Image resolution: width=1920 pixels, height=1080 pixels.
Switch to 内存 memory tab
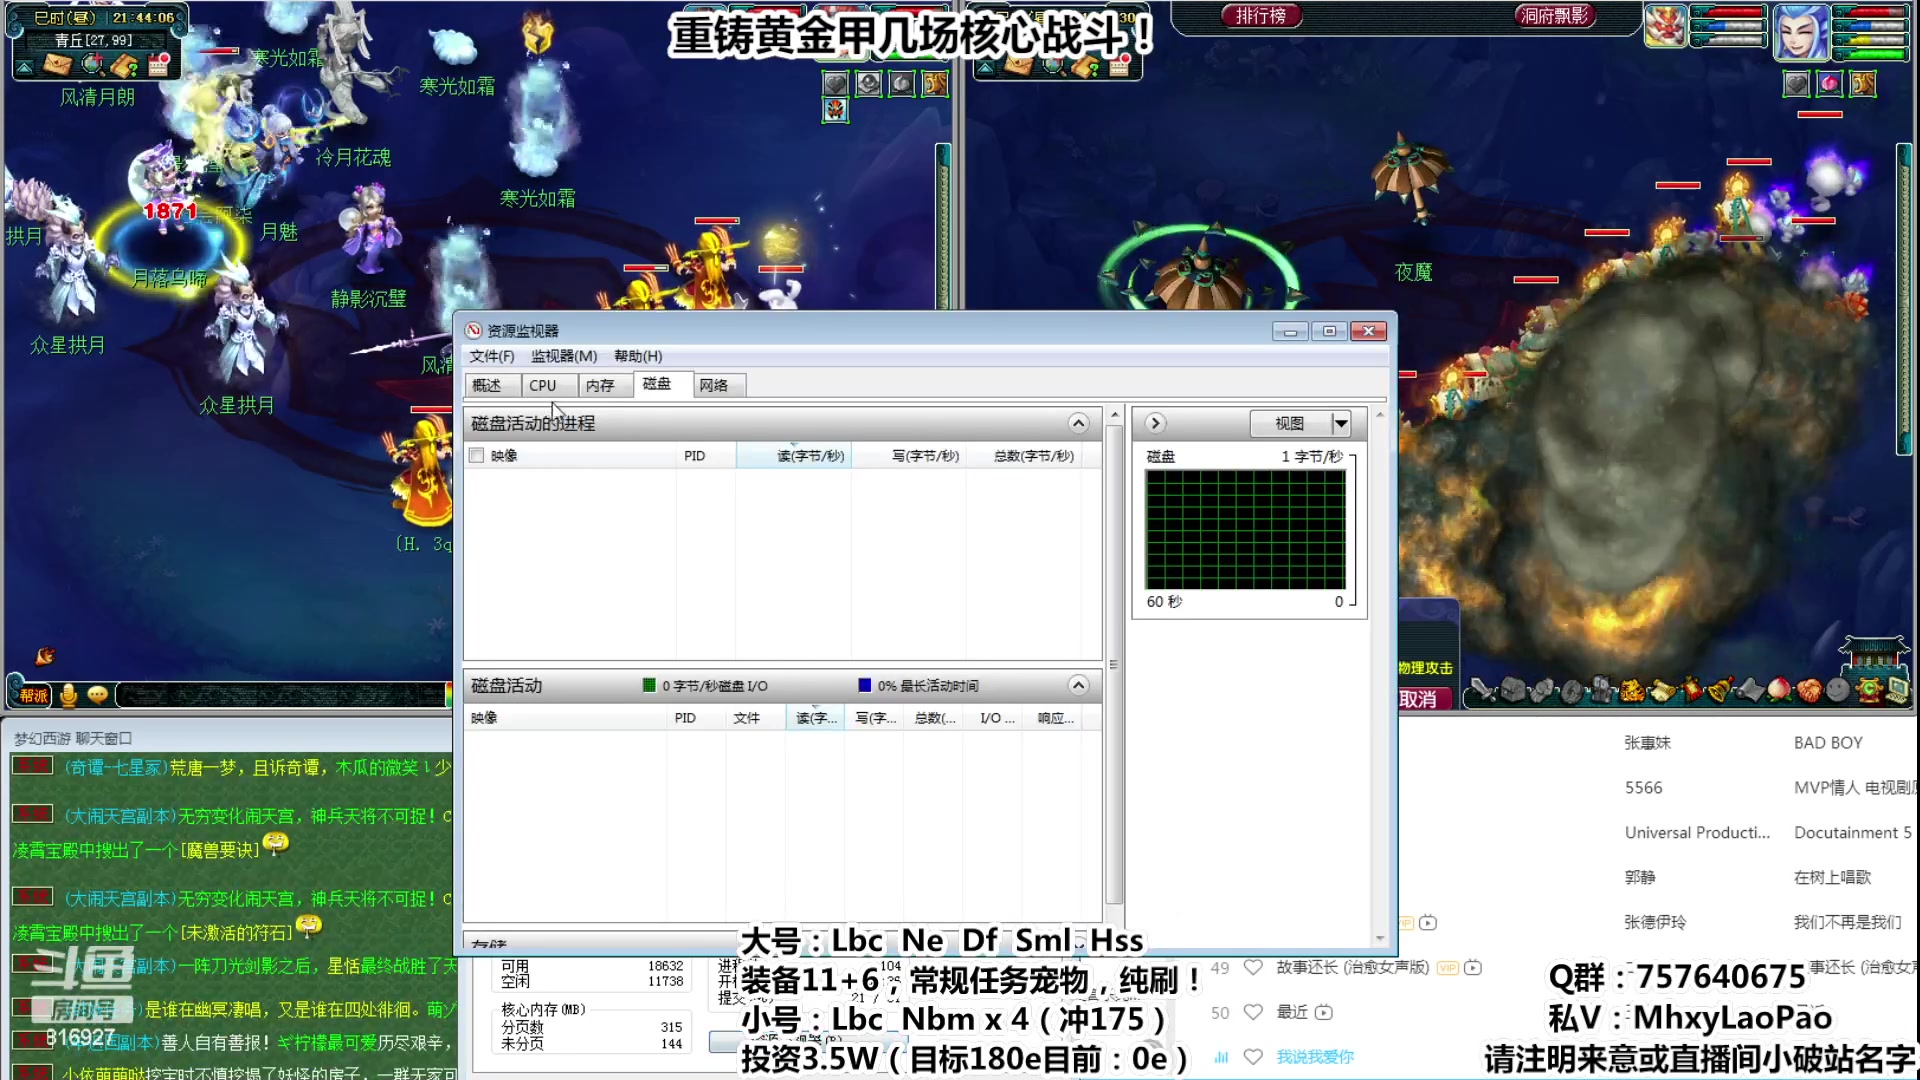(x=606, y=385)
